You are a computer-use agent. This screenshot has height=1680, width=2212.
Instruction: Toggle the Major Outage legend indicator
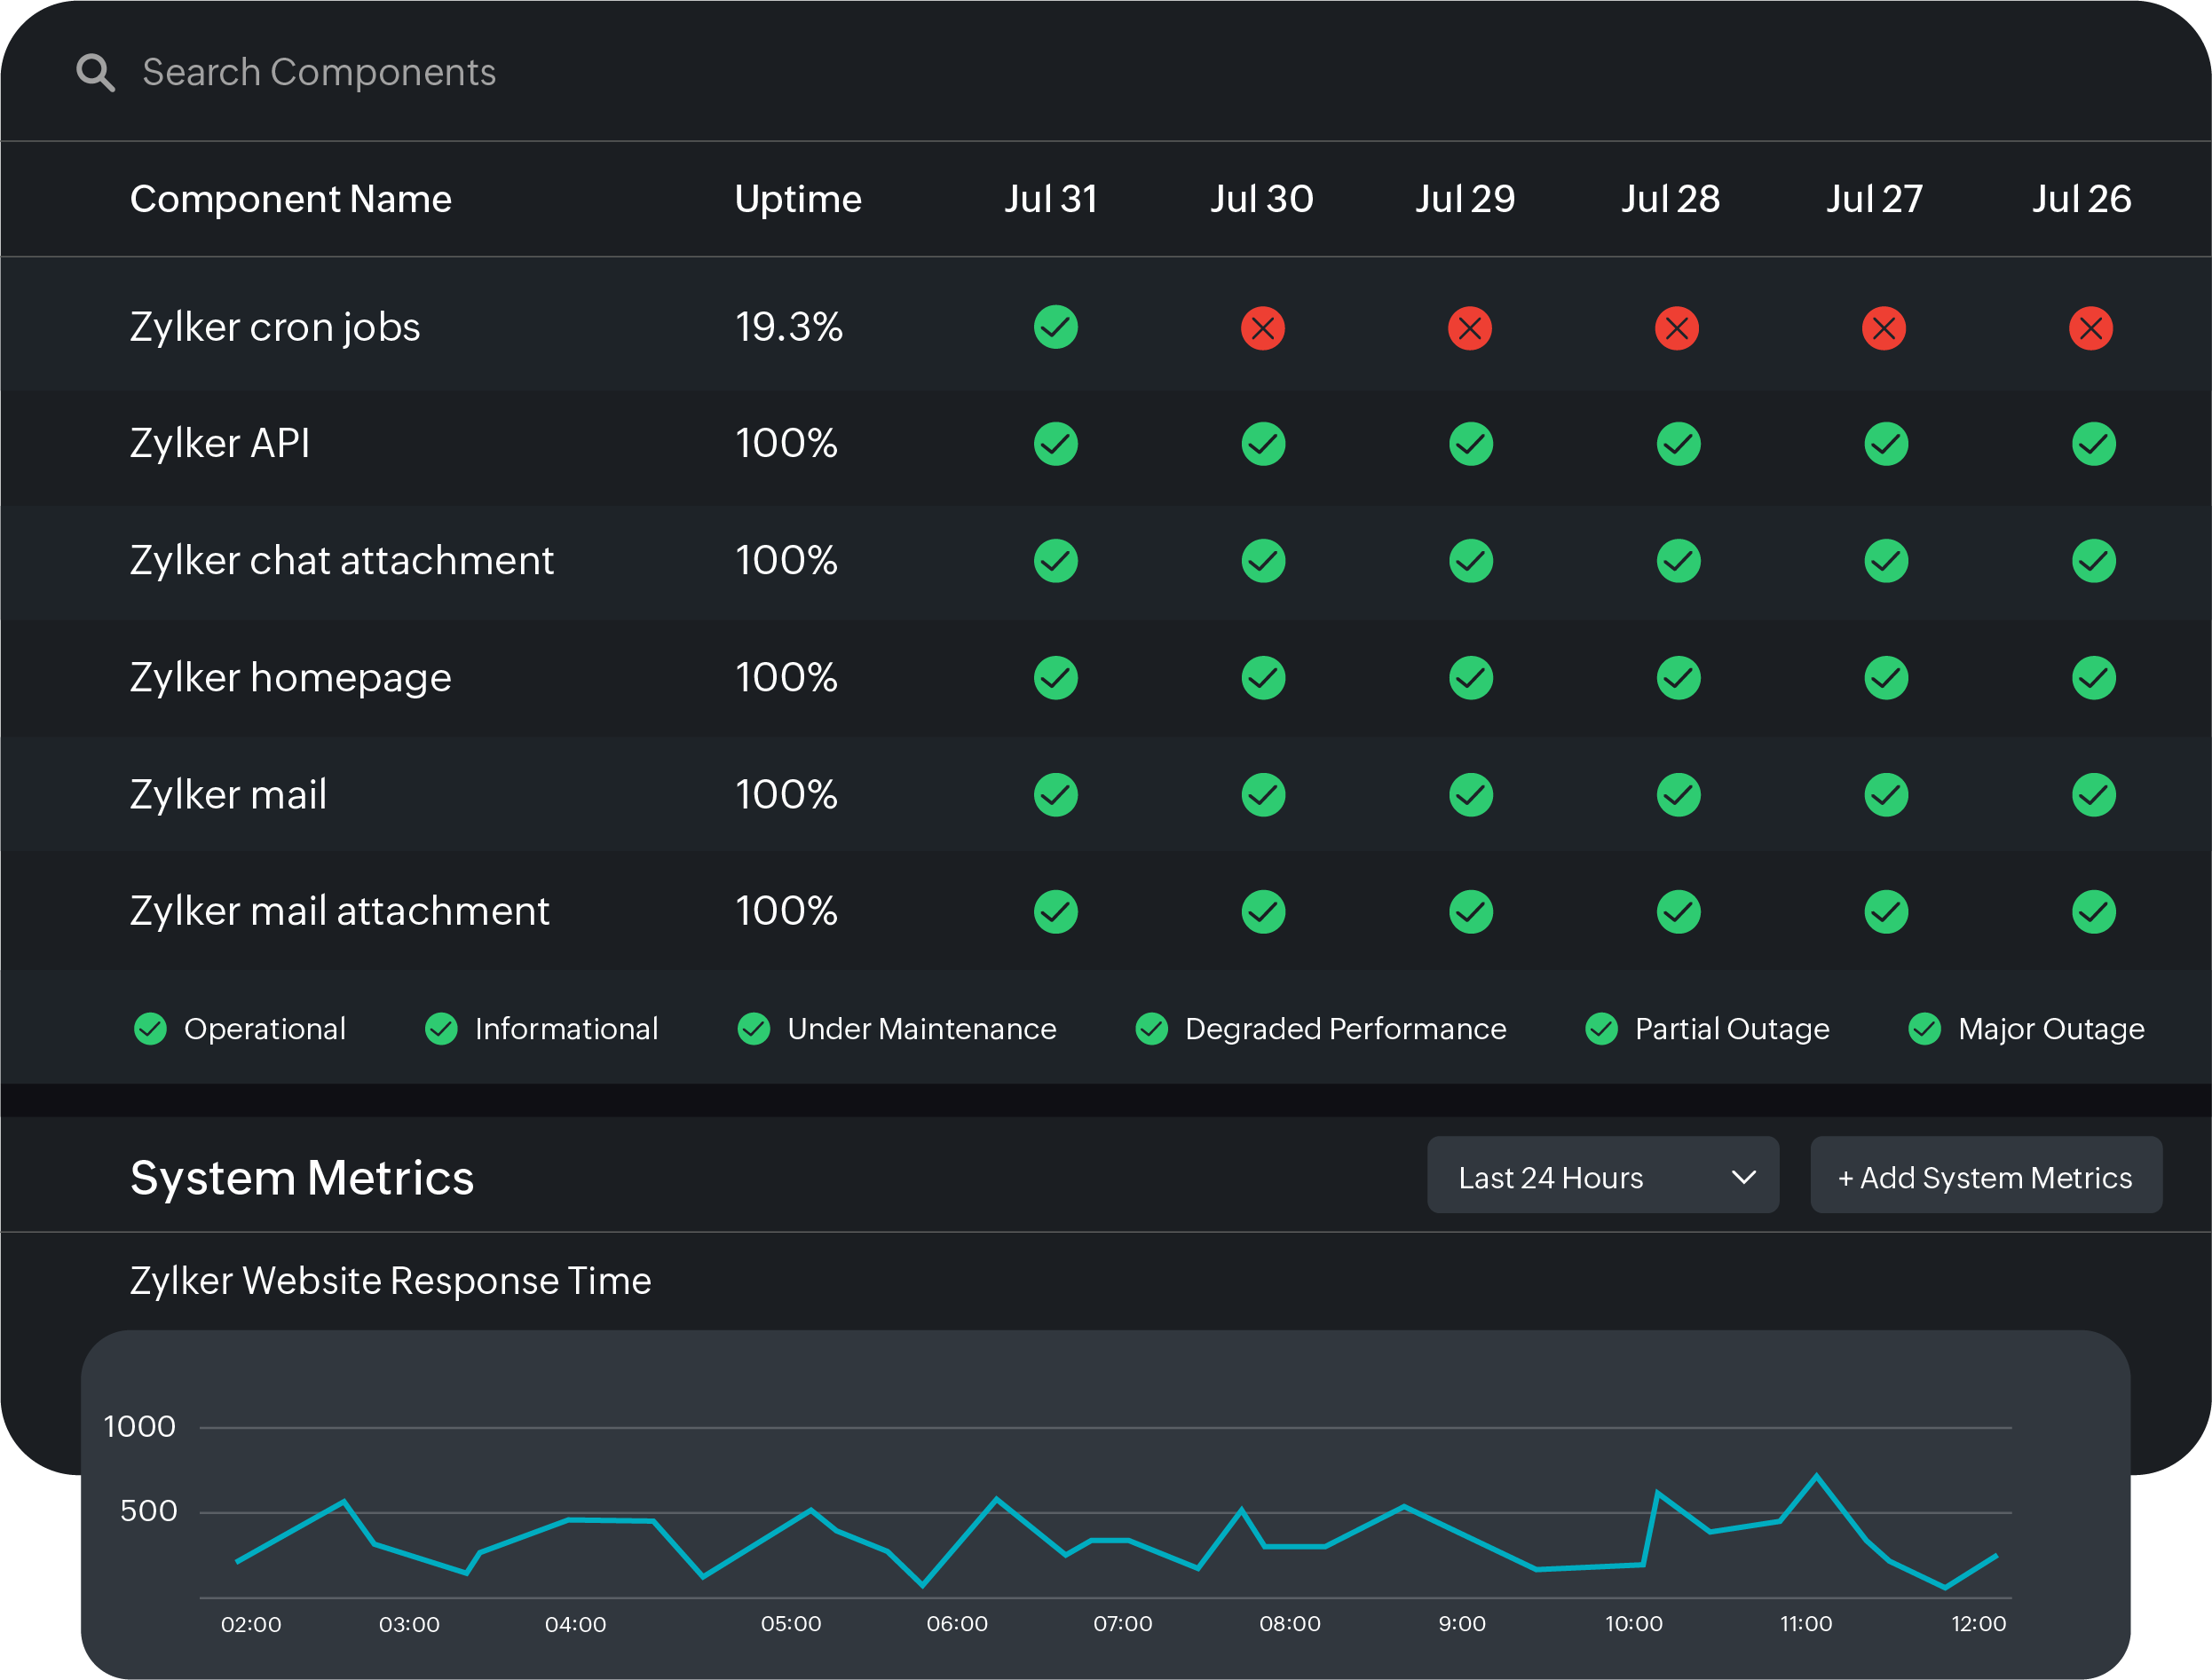(x=1923, y=1028)
